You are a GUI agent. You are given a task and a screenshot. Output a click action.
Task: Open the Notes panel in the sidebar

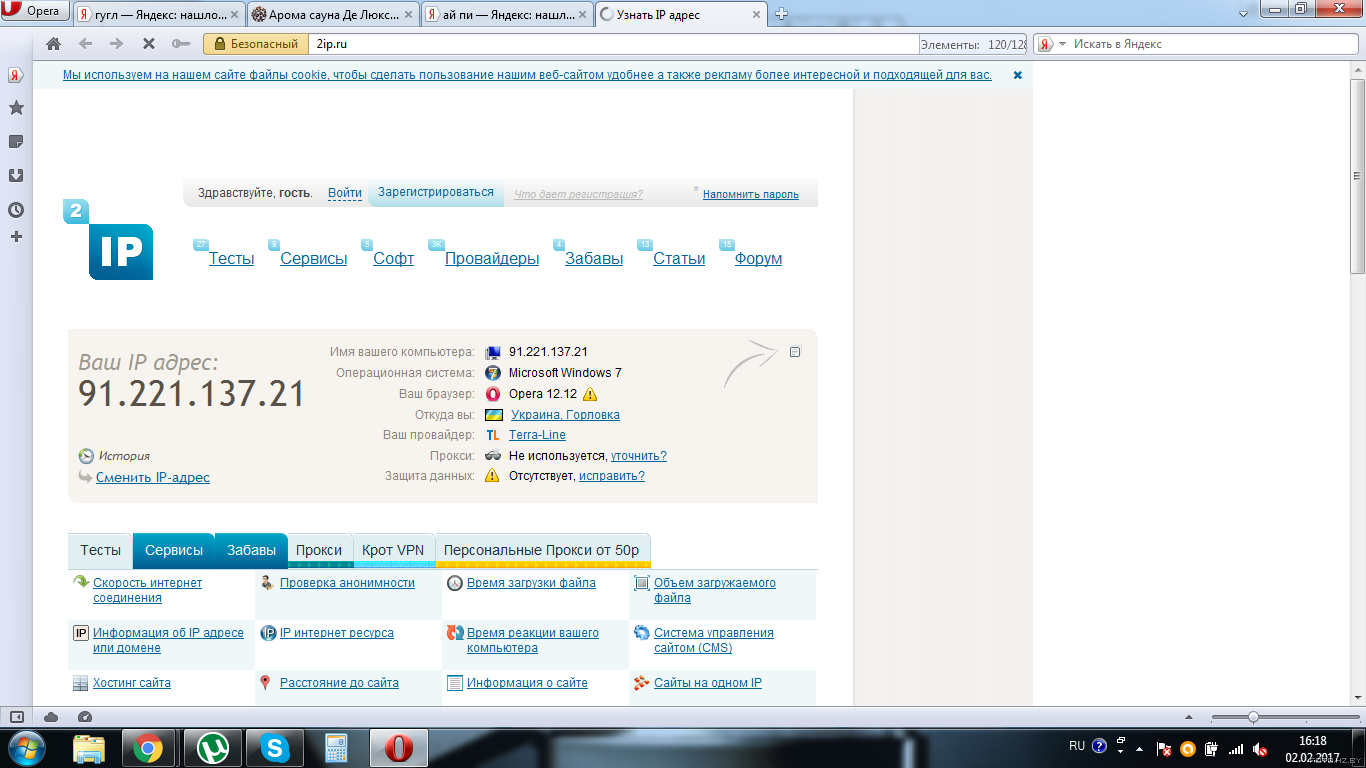tap(16, 142)
